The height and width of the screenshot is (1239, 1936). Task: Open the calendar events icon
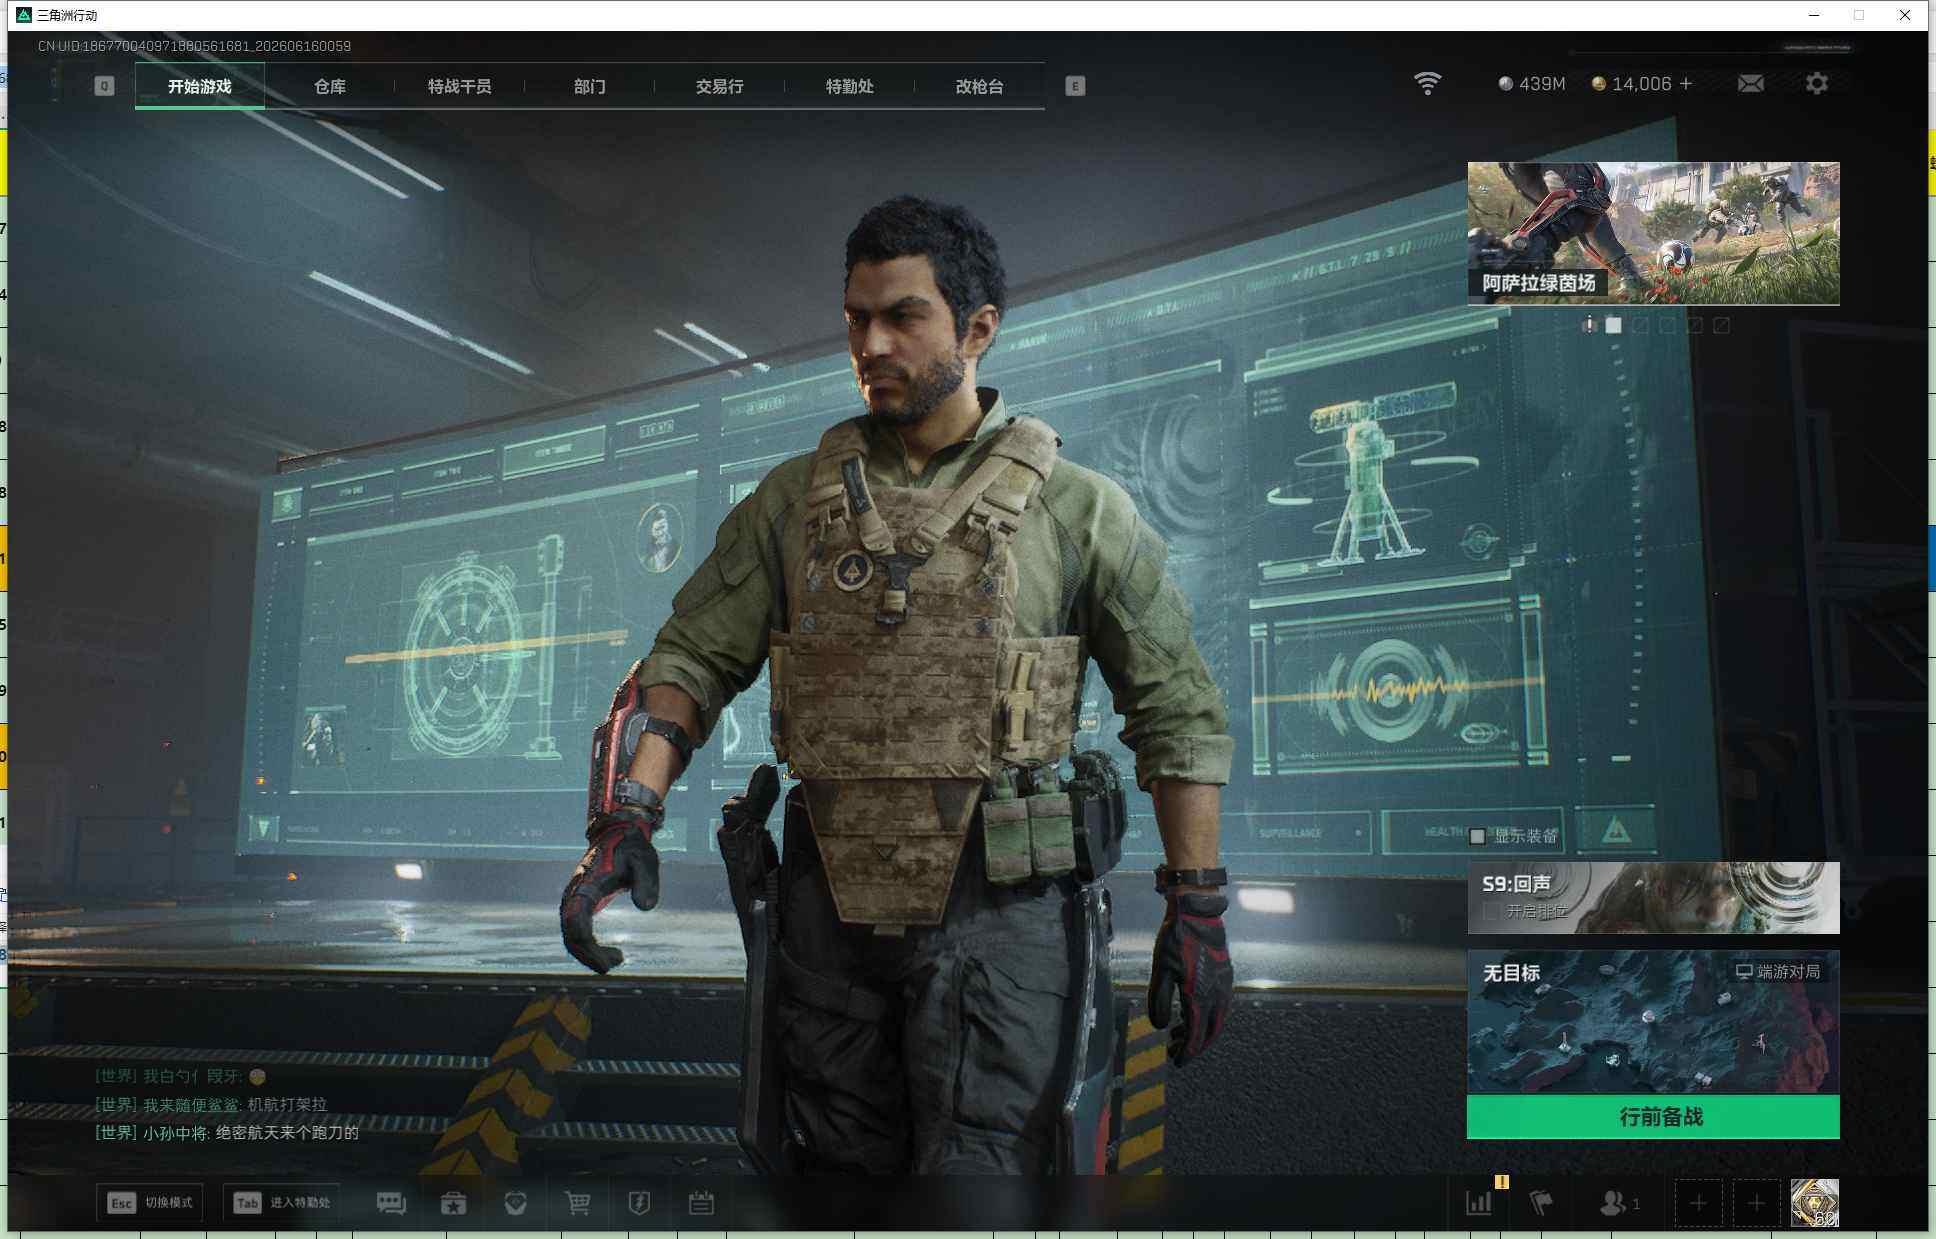tap(701, 1203)
